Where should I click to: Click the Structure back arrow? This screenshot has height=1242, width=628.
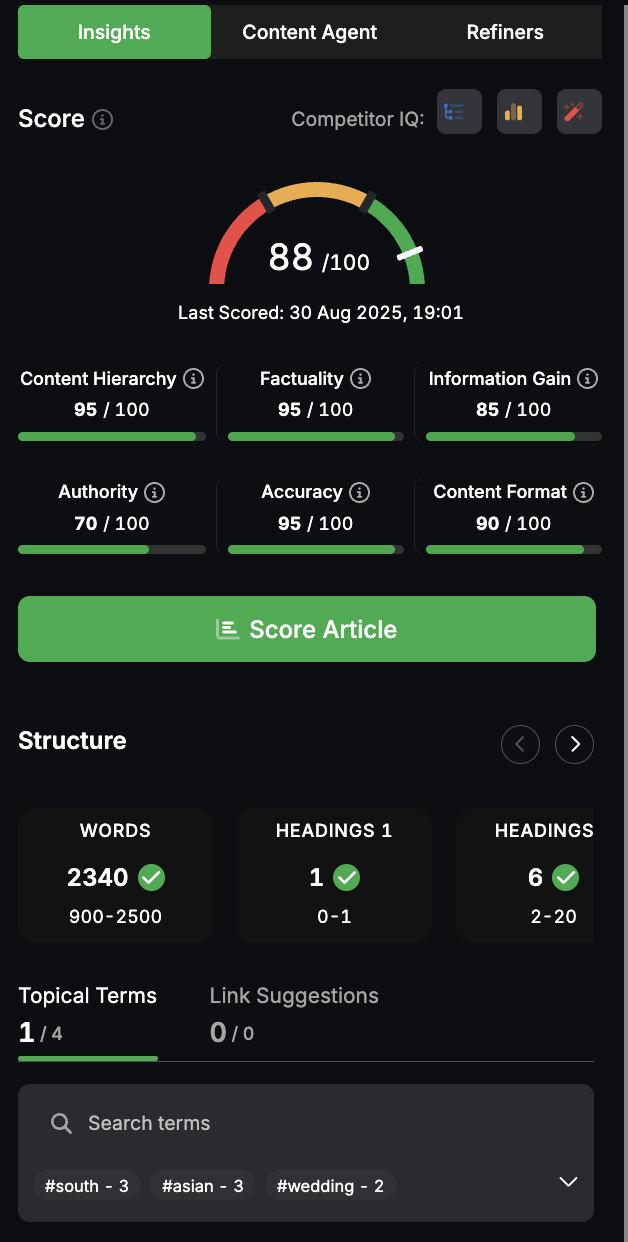coord(520,744)
